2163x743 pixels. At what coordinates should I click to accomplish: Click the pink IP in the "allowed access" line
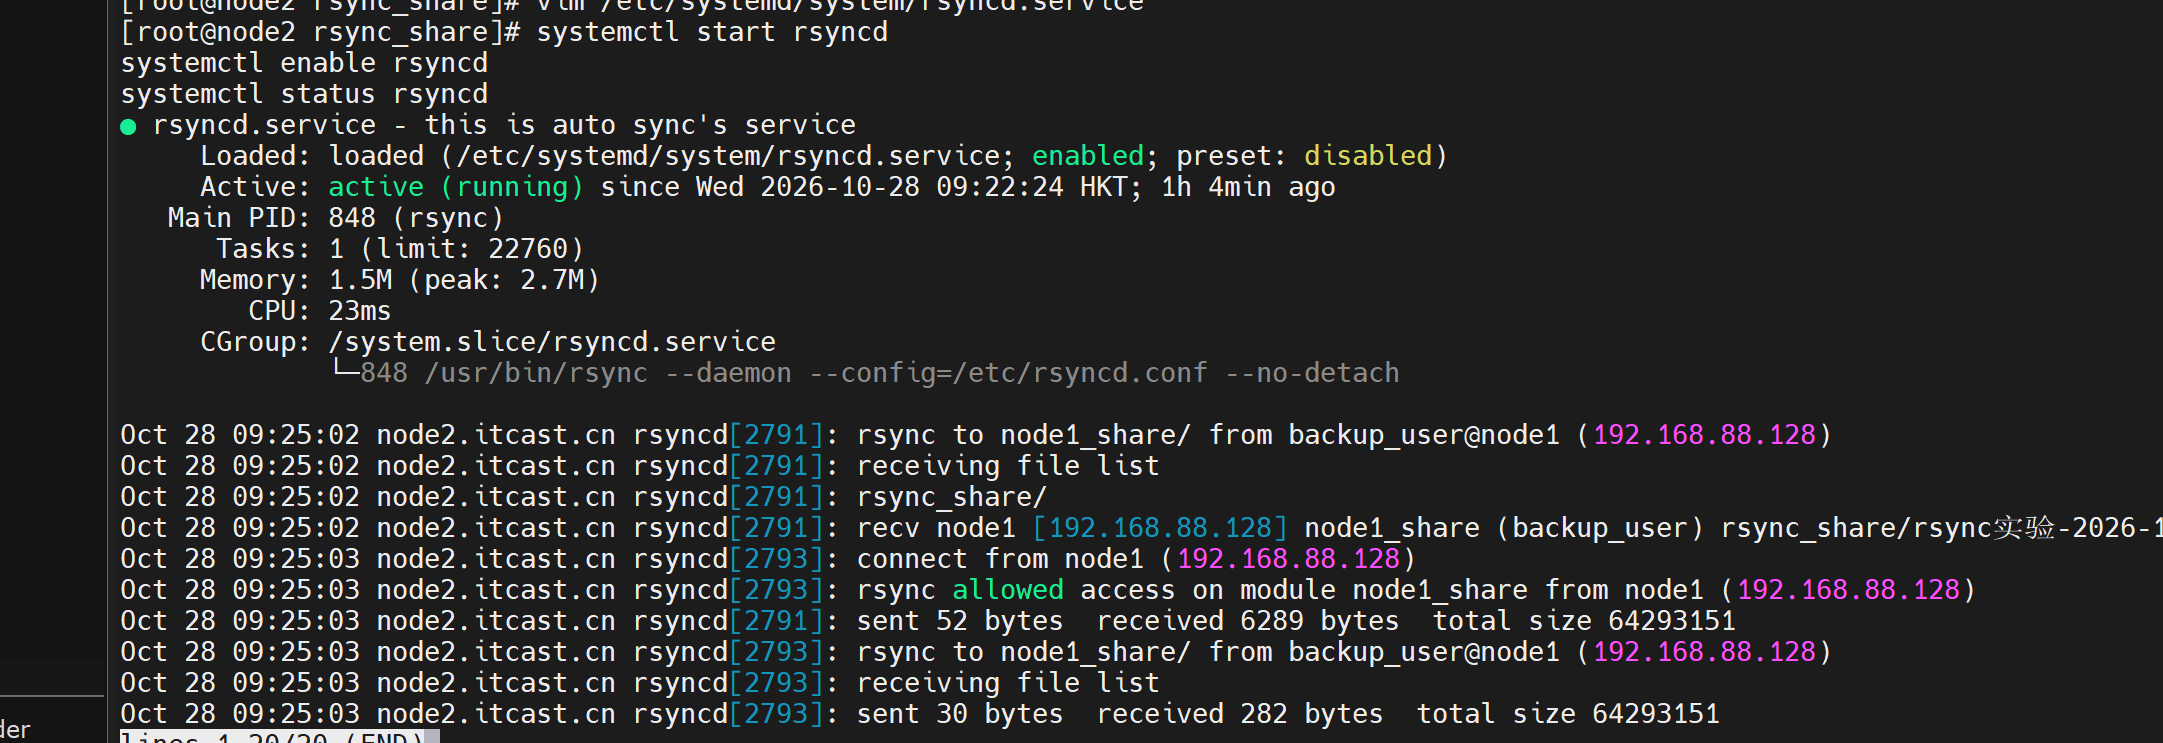click(x=1848, y=590)
